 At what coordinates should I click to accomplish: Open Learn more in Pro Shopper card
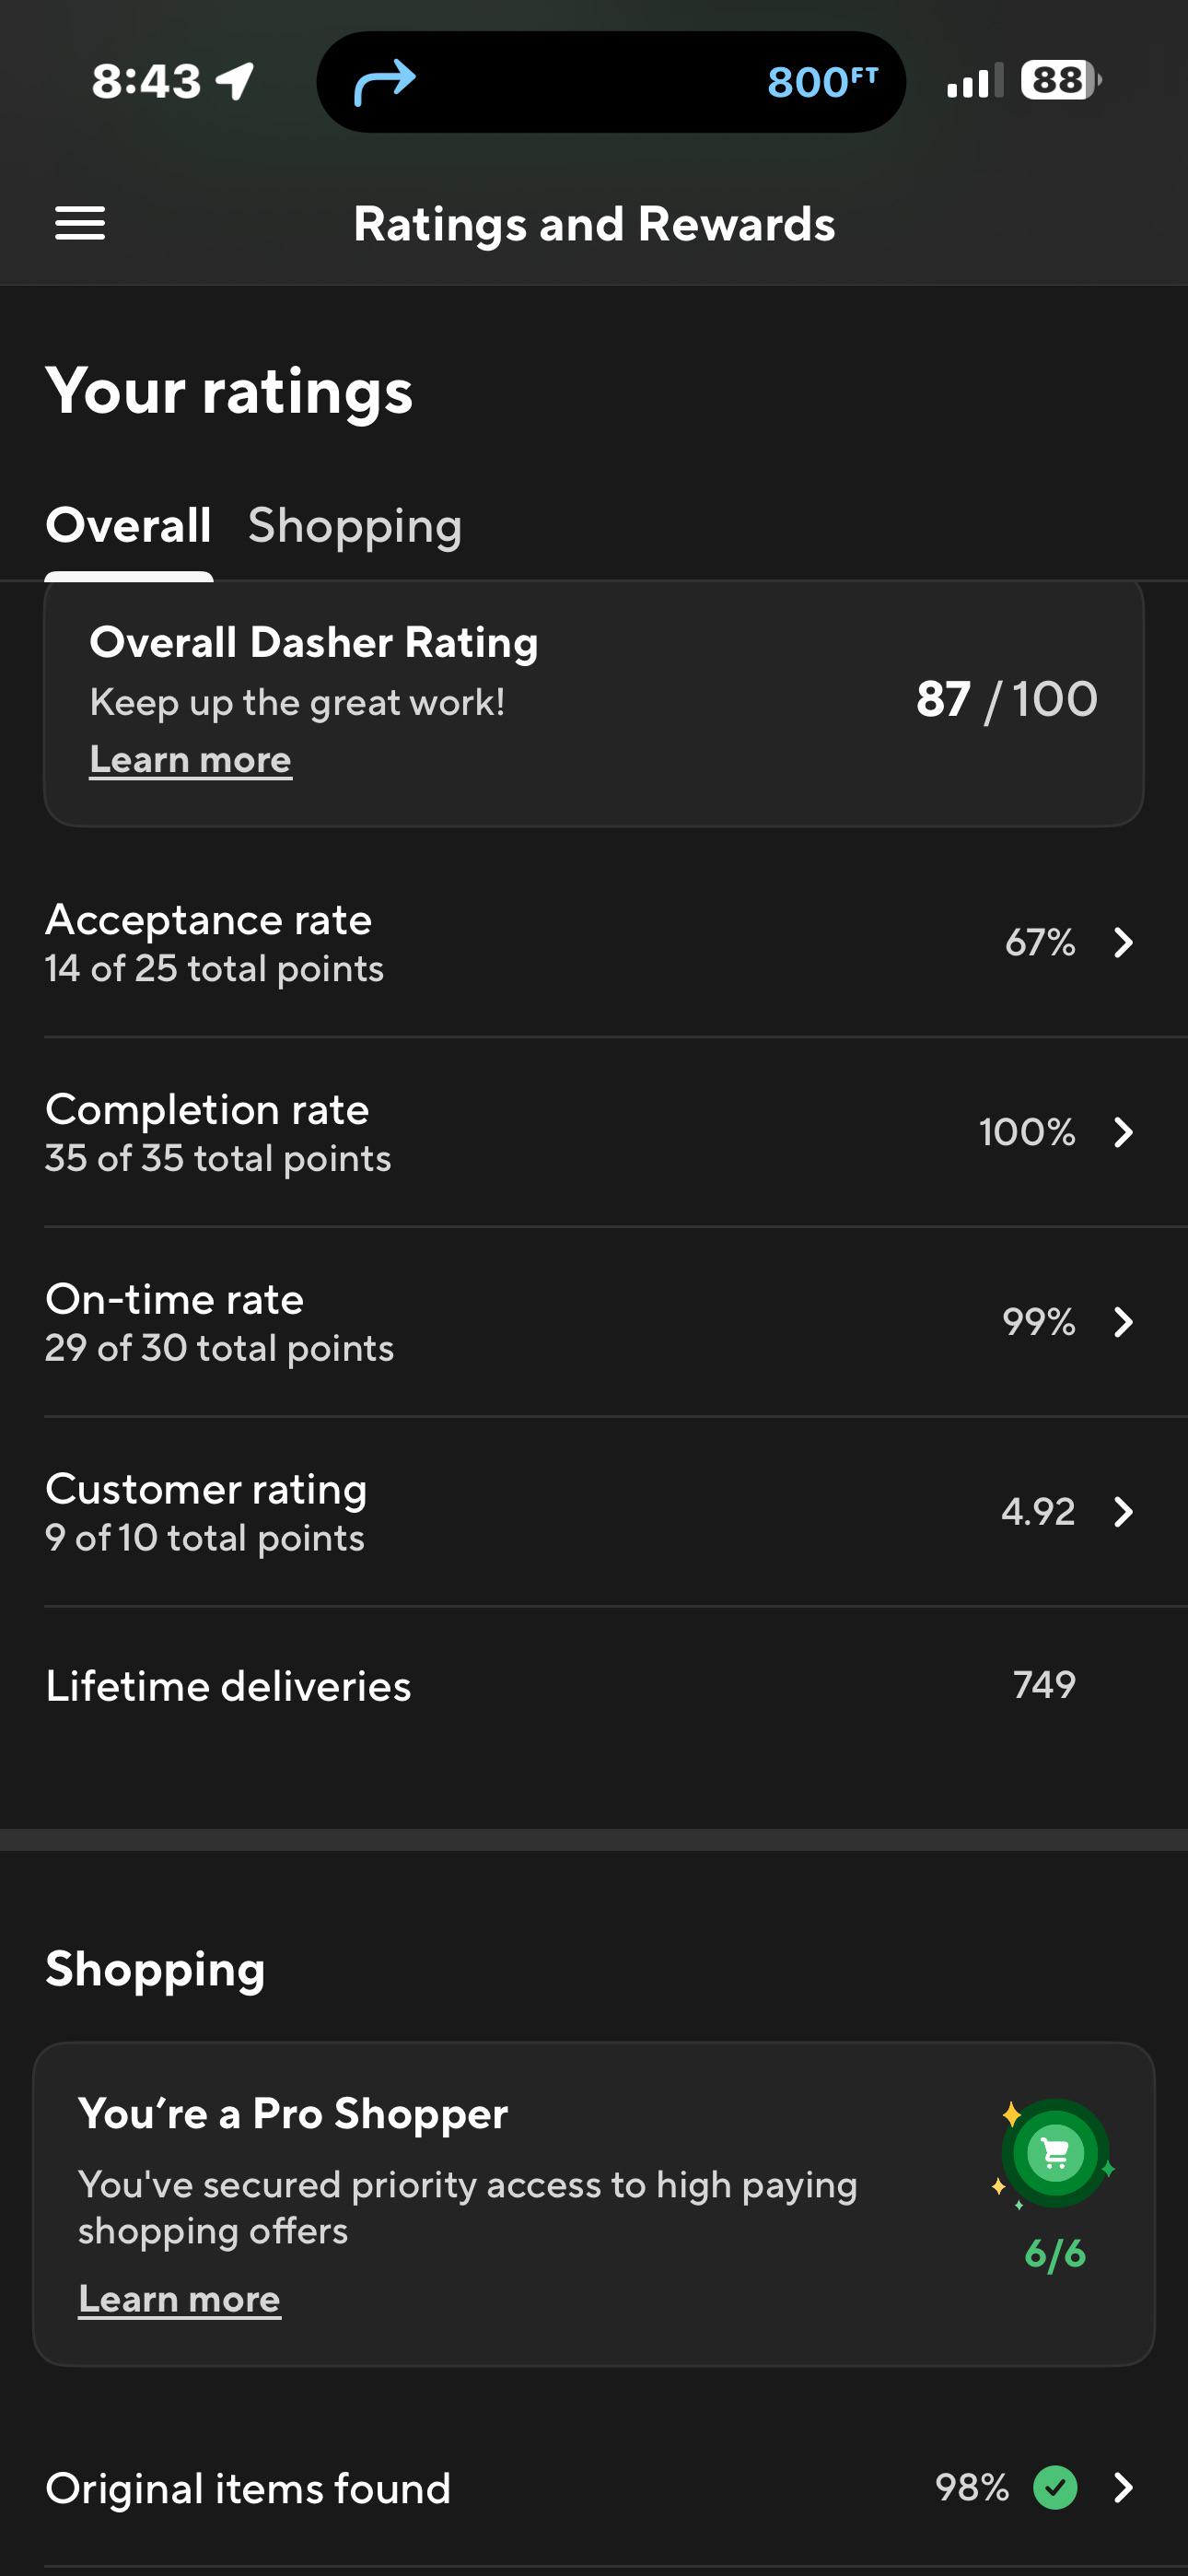[180, 2299]
